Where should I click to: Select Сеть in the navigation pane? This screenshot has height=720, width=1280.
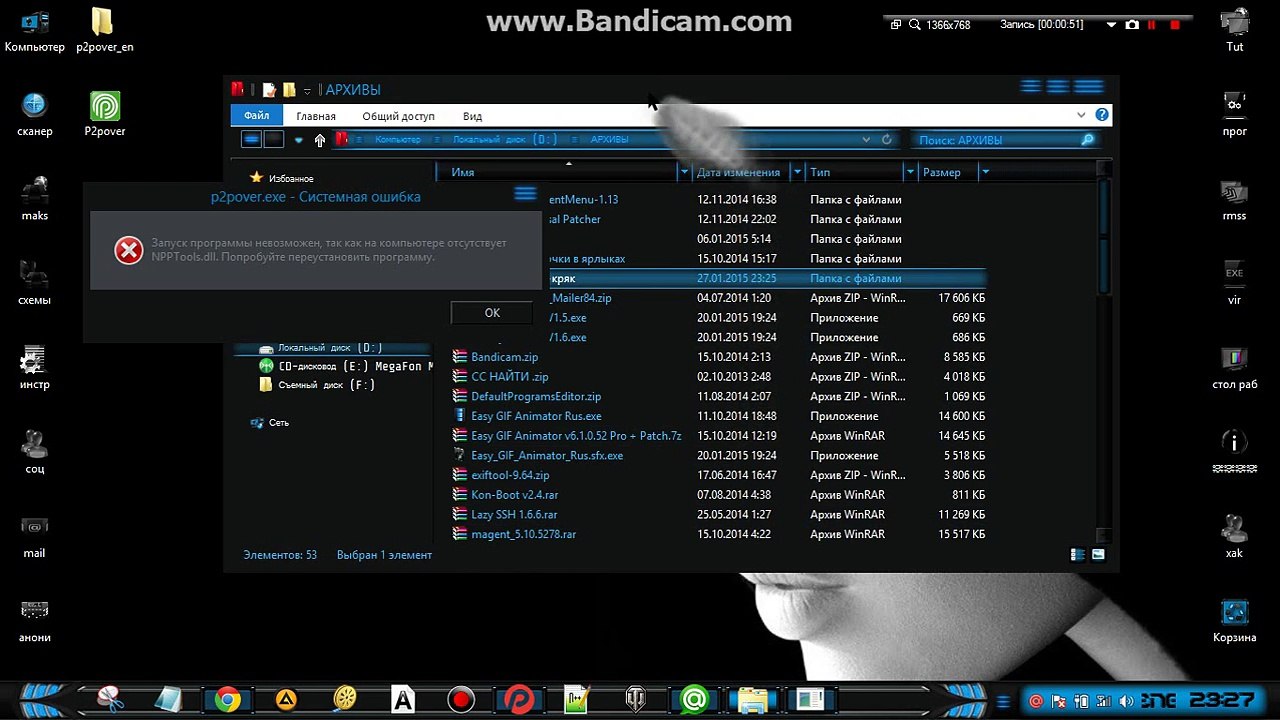click(270, 423)
